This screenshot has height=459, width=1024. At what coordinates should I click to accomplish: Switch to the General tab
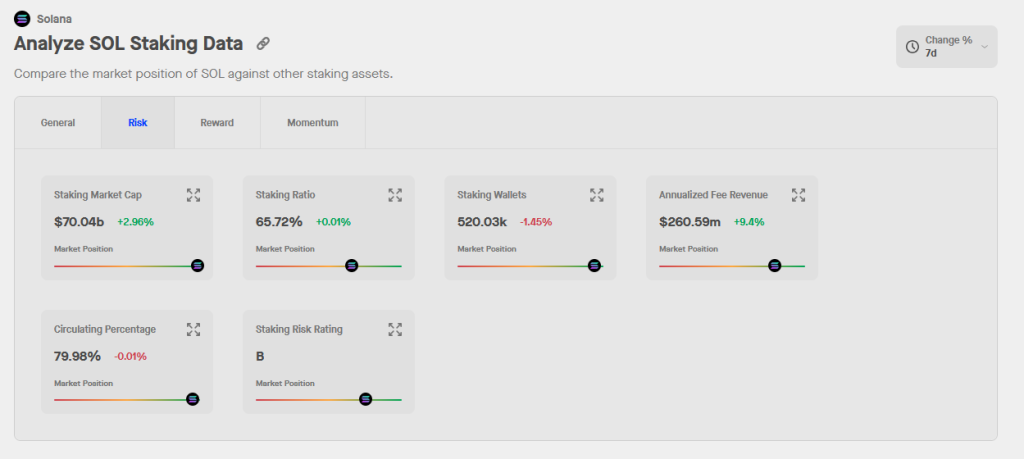[58, 123]
